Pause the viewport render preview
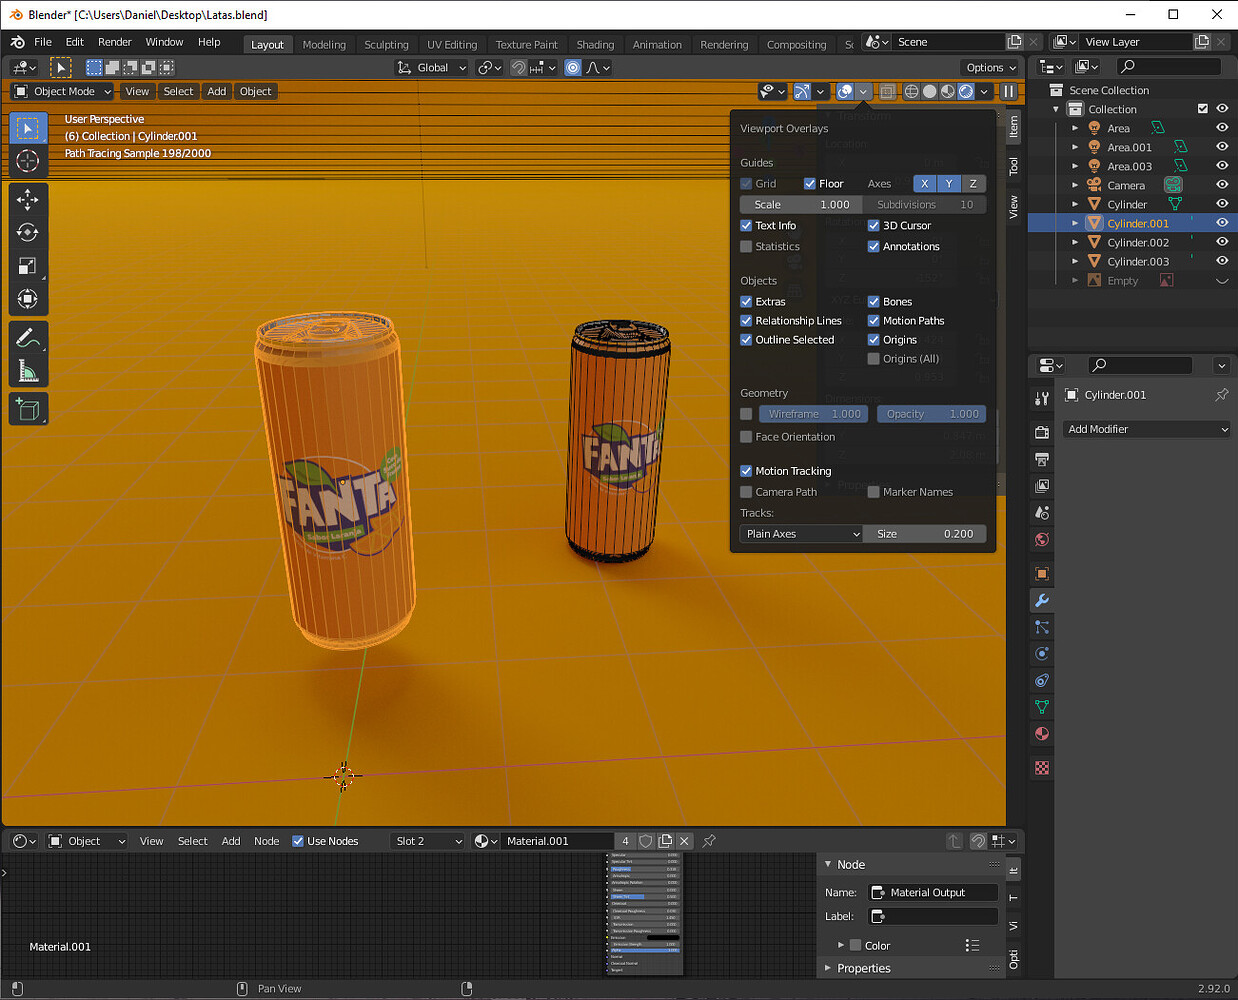Screen dimensions: 1238x1000 click(x=1009, y=91)
